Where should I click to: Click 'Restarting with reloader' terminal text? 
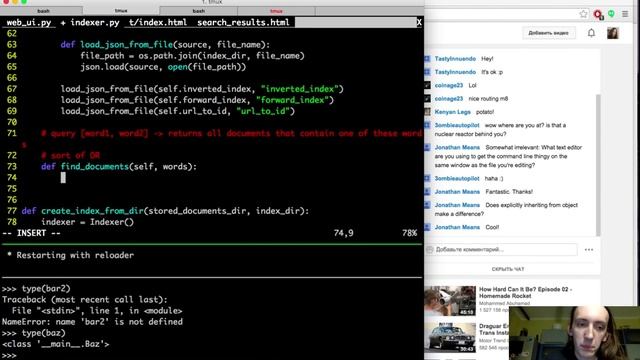(x=75, y=256)
